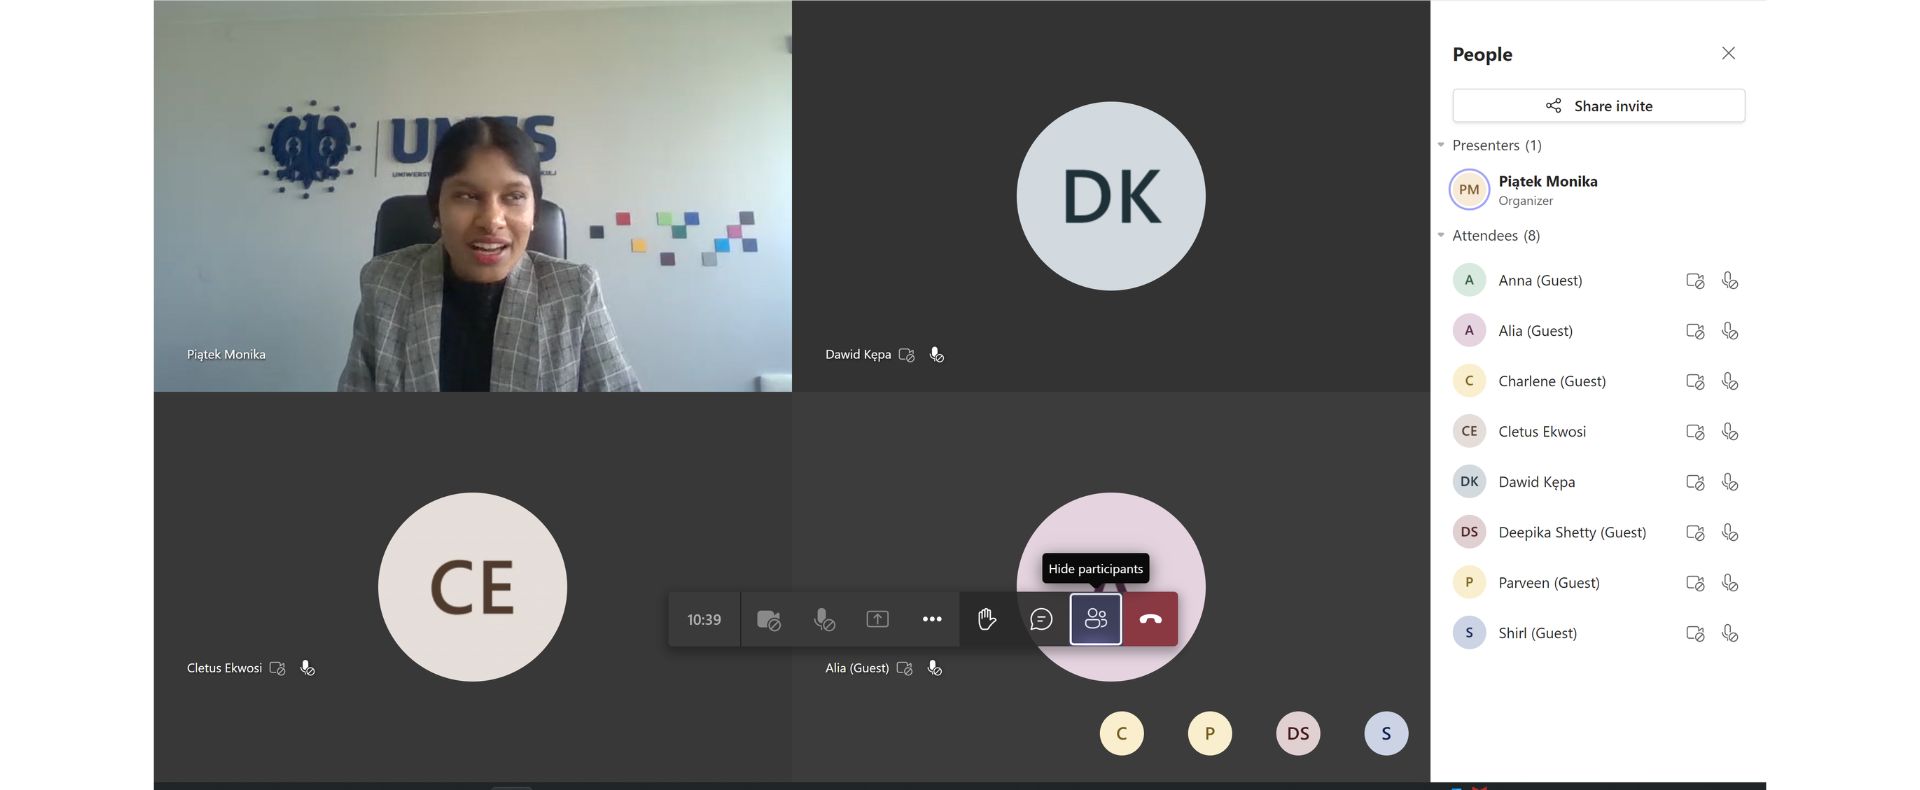Image resolution: width=1920 pixels, height=790 pixels.
Task: Click the Share invite button
Action: point(1598,106)
